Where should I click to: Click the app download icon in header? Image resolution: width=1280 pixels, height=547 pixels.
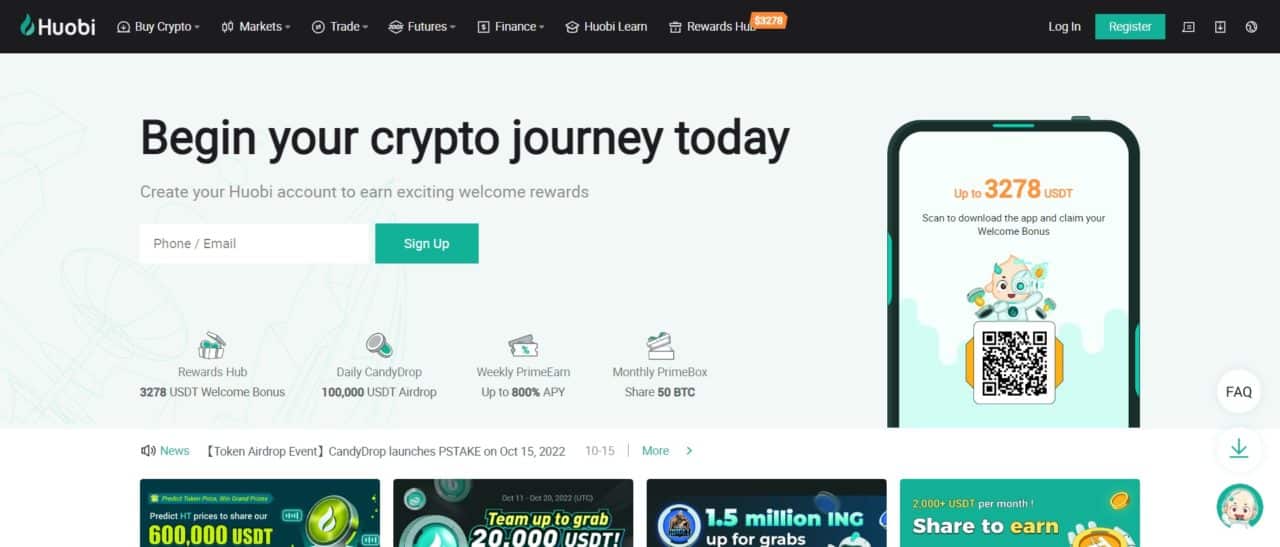tap(1220, 27)
